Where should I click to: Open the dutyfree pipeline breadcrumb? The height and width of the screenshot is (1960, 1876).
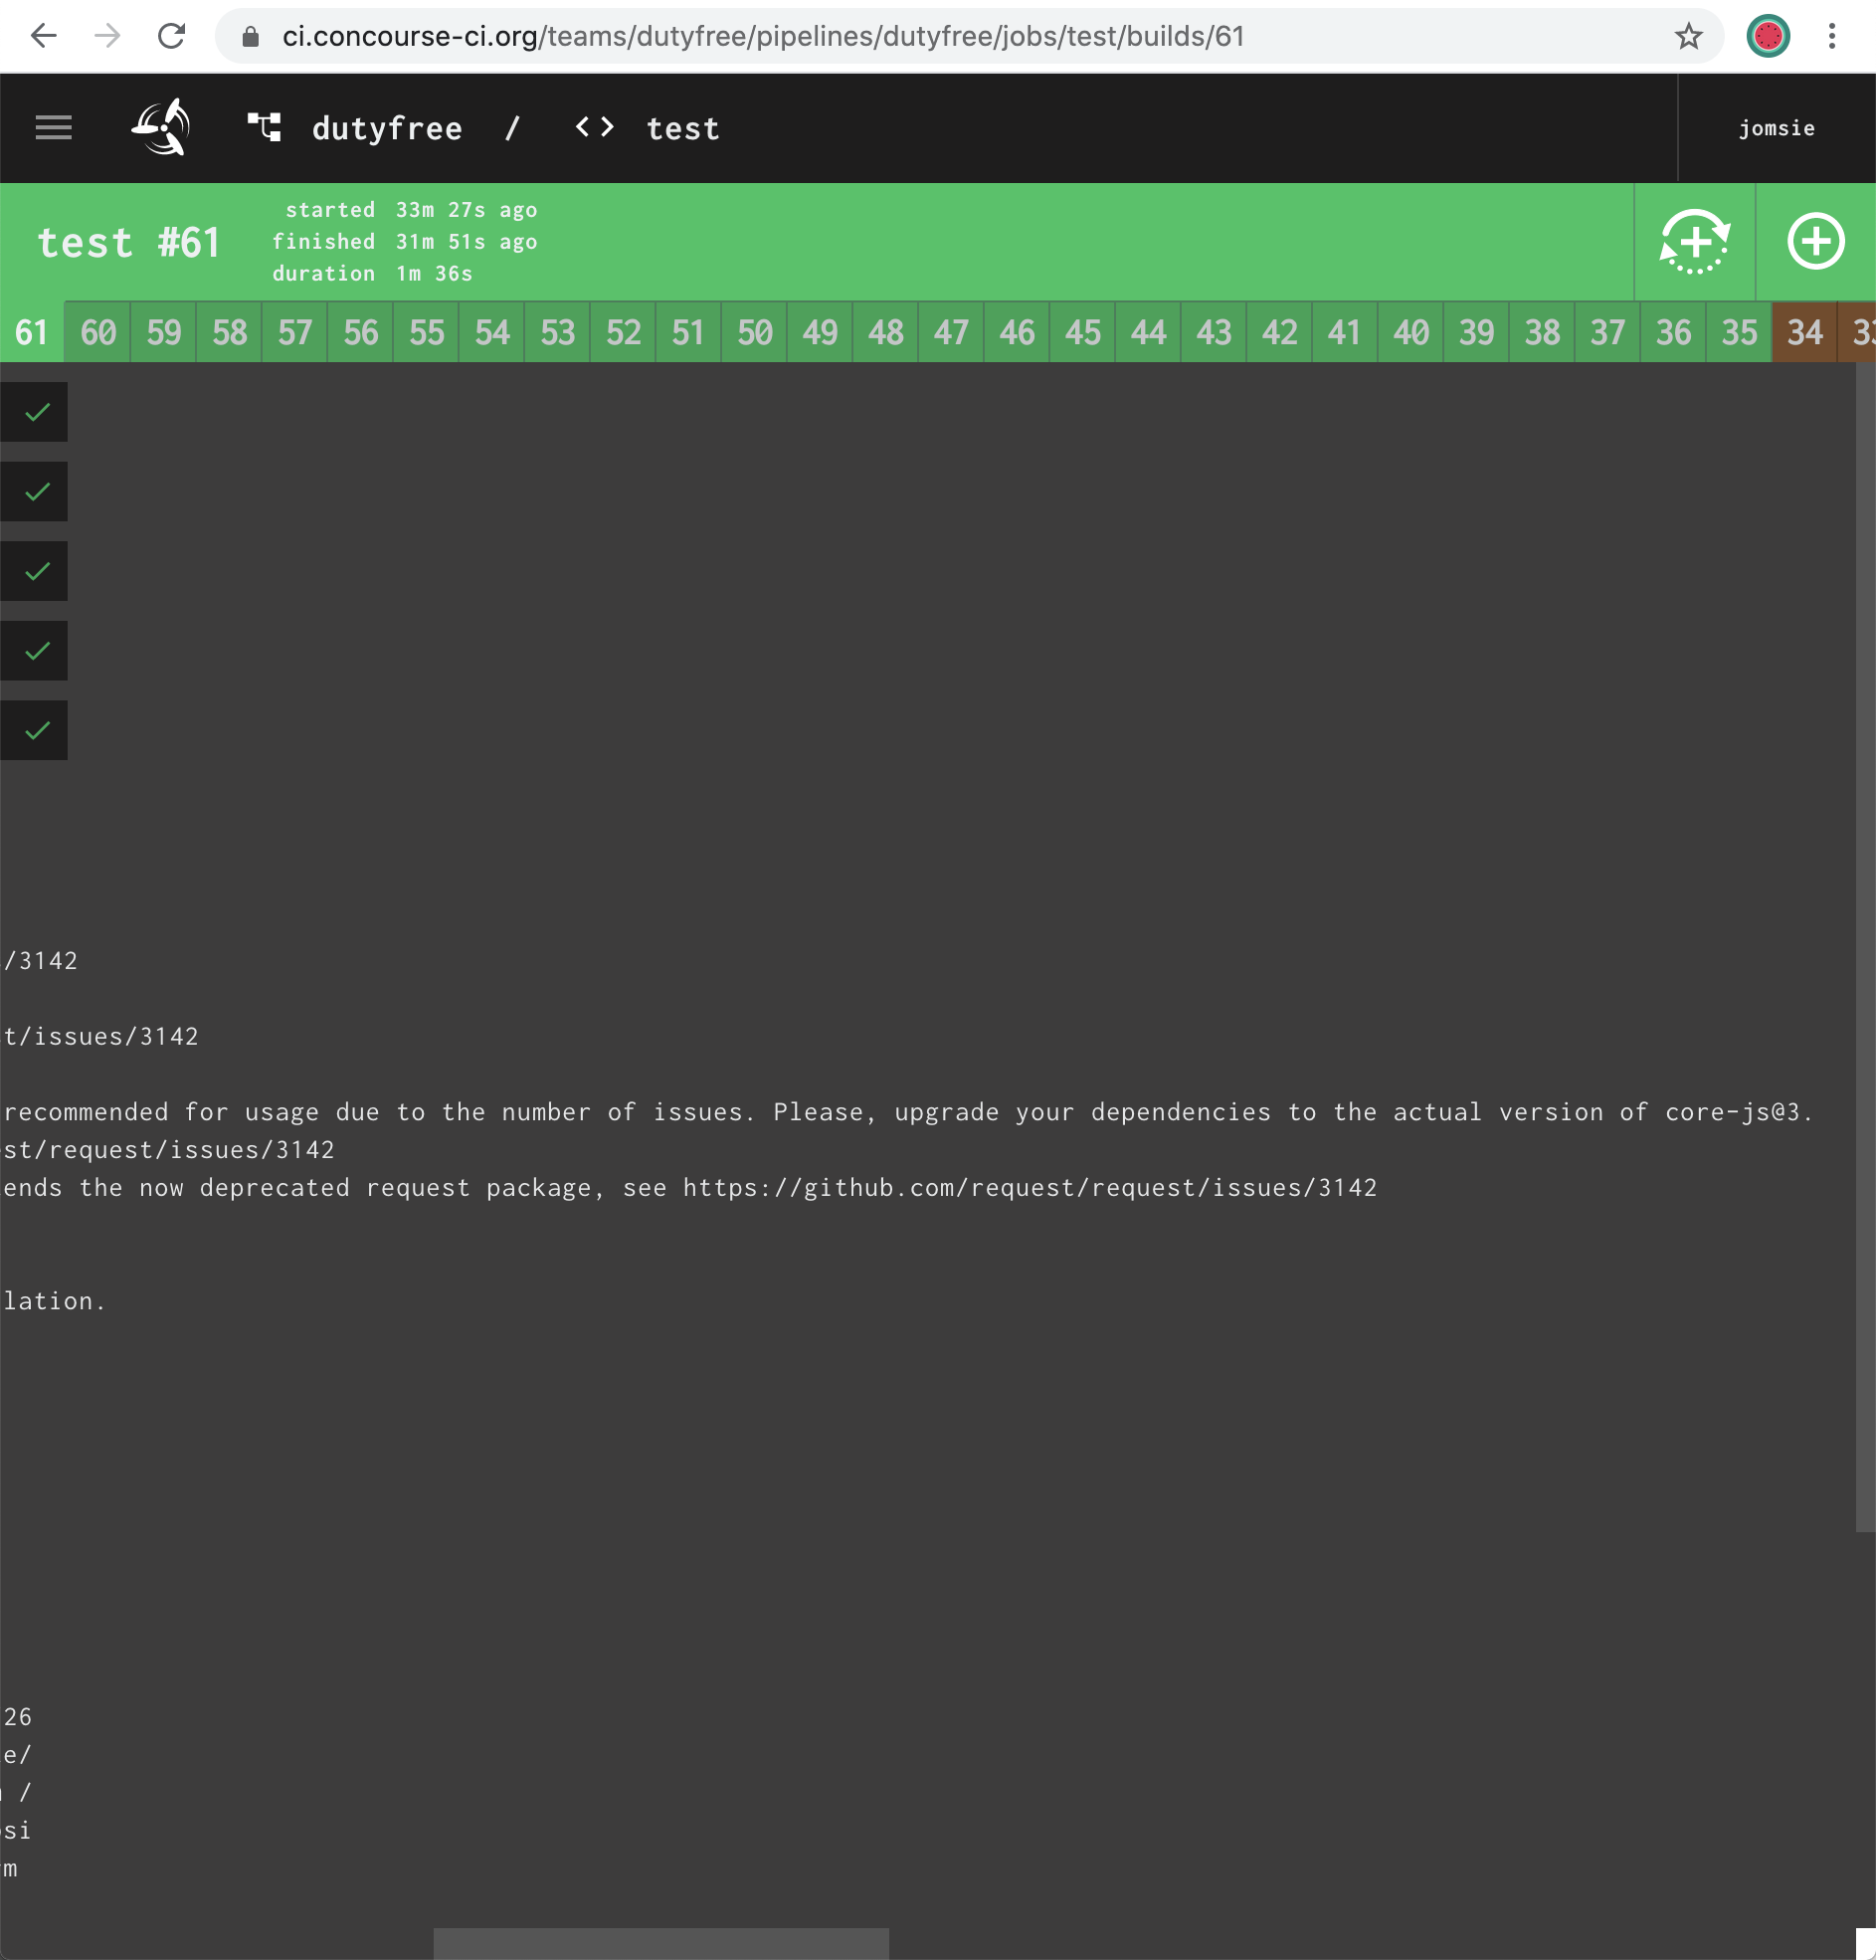click(x=388, y=128)
